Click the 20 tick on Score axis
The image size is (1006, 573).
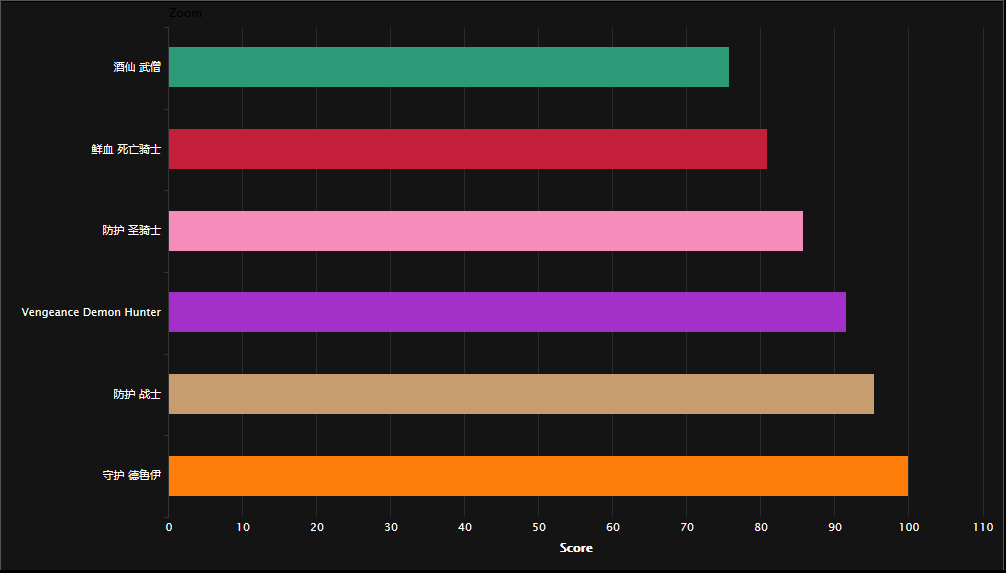[316, 527]
